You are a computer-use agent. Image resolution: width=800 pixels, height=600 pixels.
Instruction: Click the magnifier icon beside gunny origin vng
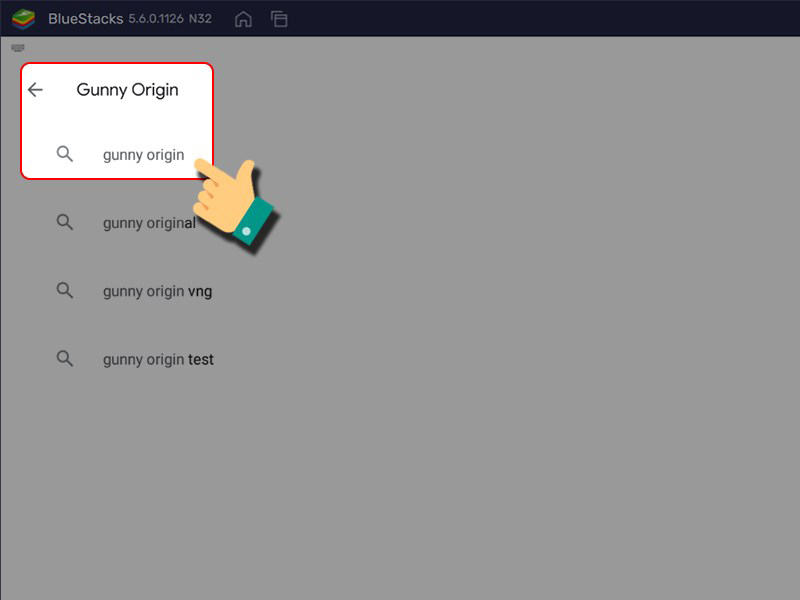click(x=65, y=291)
